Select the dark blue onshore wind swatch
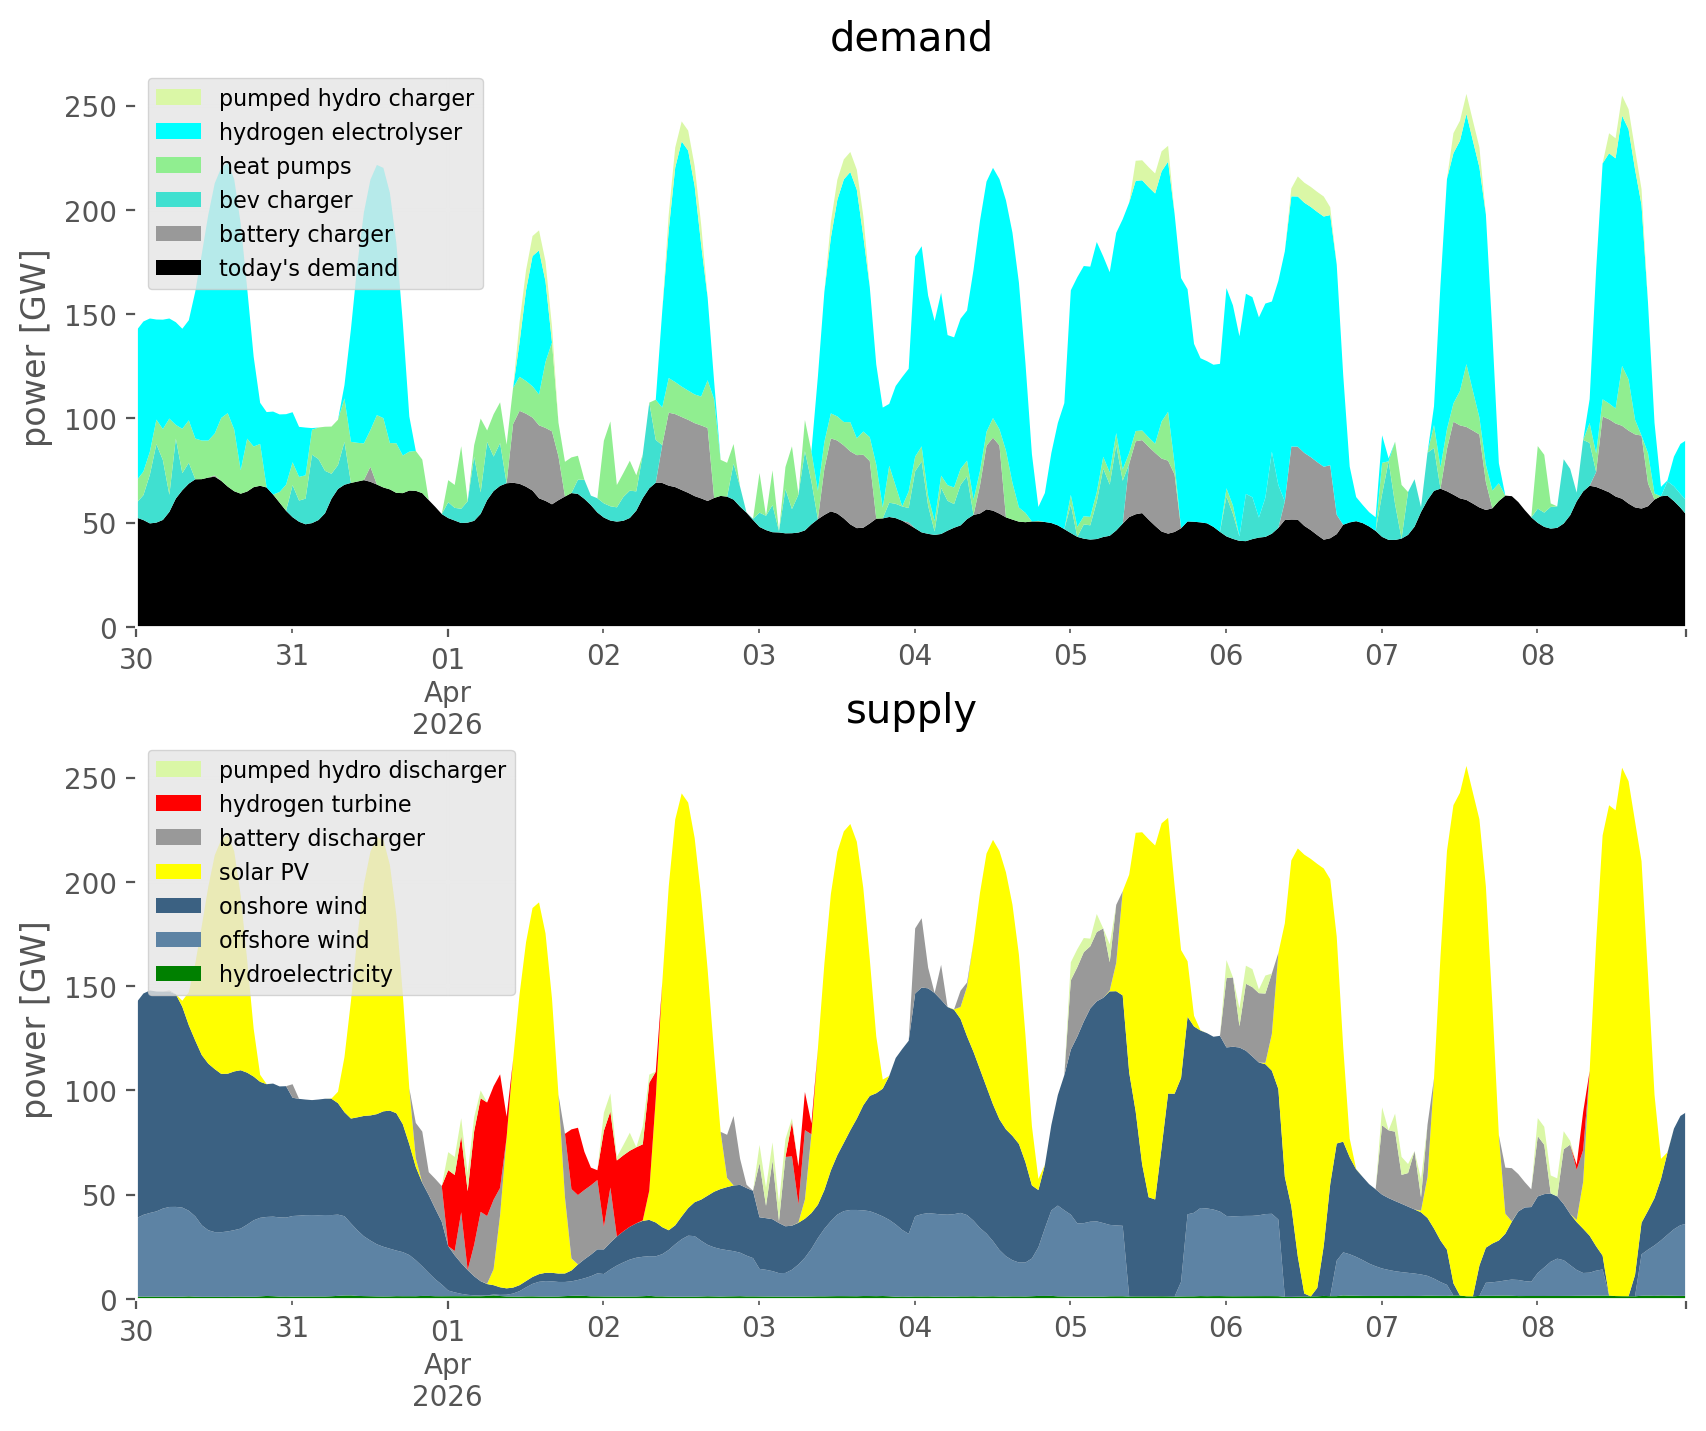 pos(180,906)
